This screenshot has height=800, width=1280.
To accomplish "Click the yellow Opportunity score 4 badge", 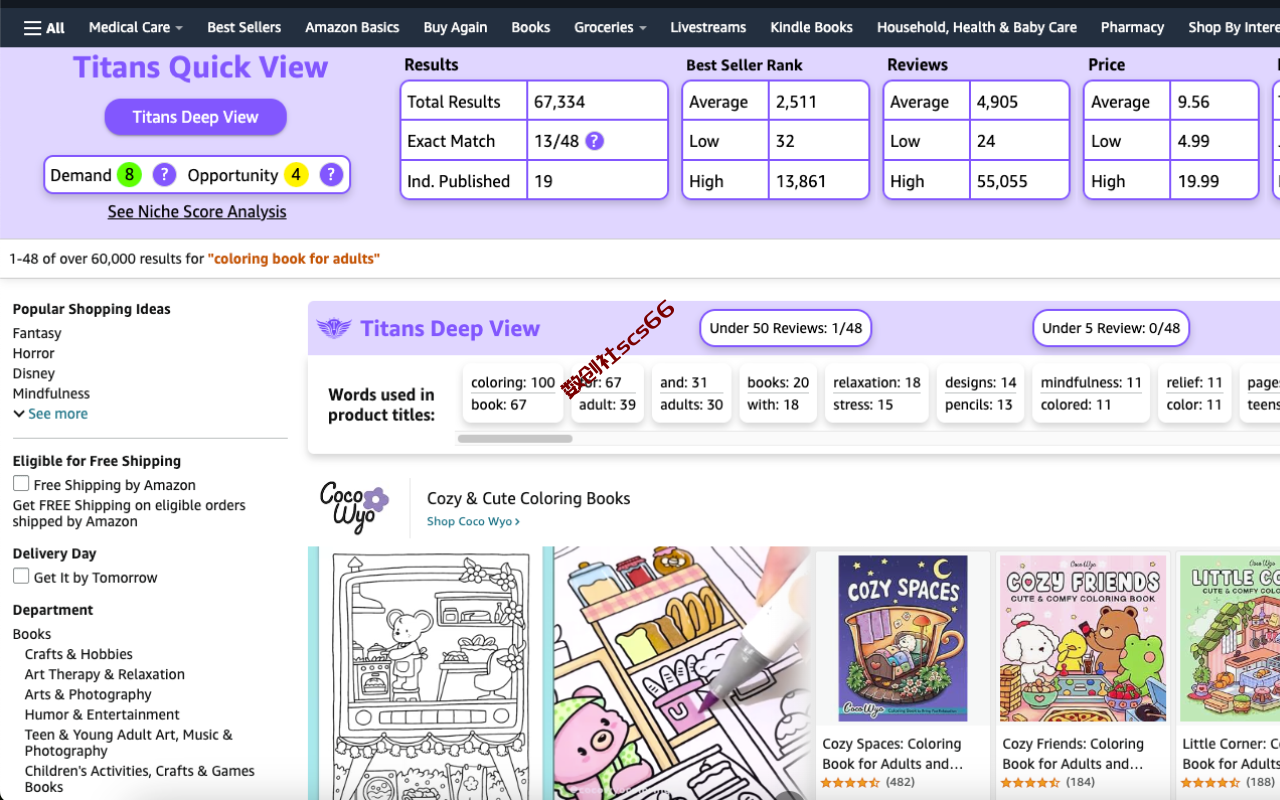I will [296, 175].
